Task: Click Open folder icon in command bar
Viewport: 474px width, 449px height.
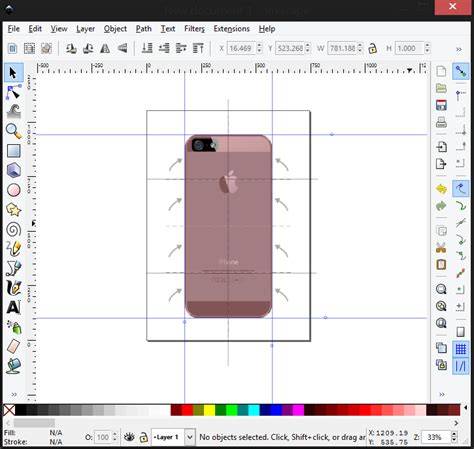Action: pos(441,88)
